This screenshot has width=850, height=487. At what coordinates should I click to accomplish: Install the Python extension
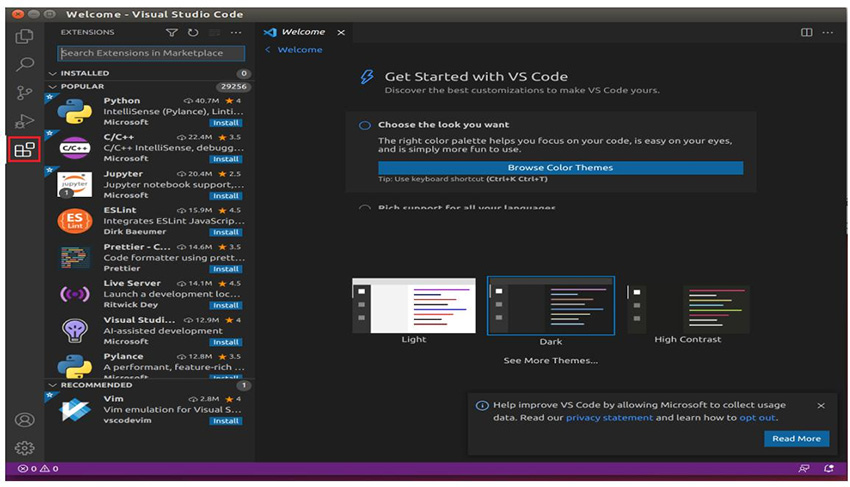[226, 123]
